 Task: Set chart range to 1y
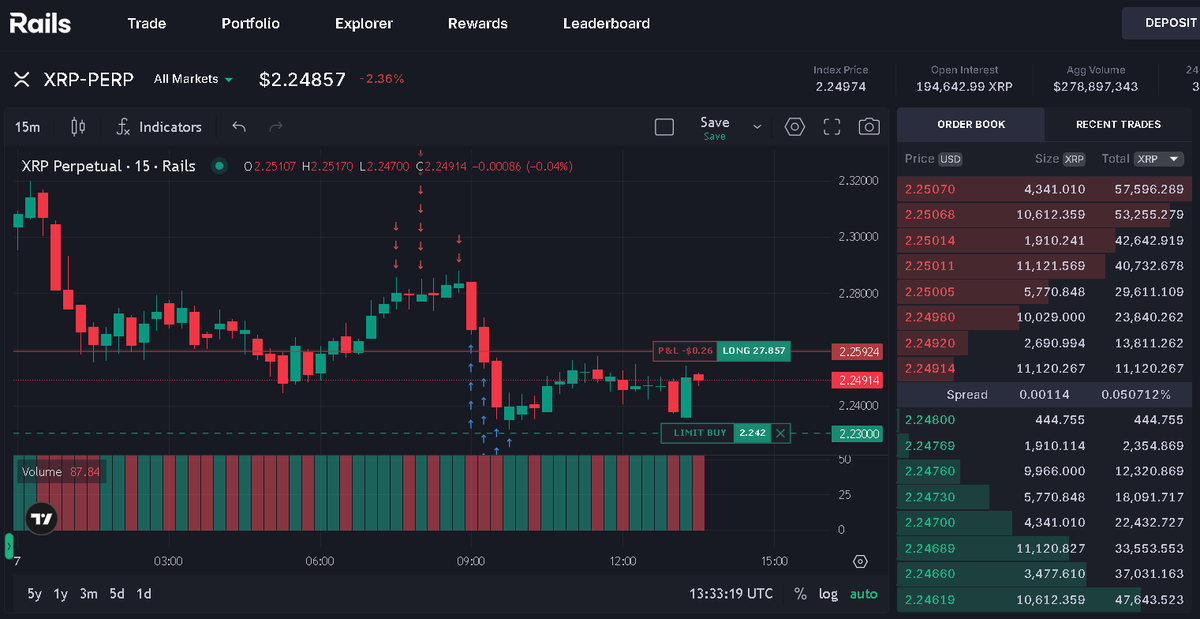point(61,594)
